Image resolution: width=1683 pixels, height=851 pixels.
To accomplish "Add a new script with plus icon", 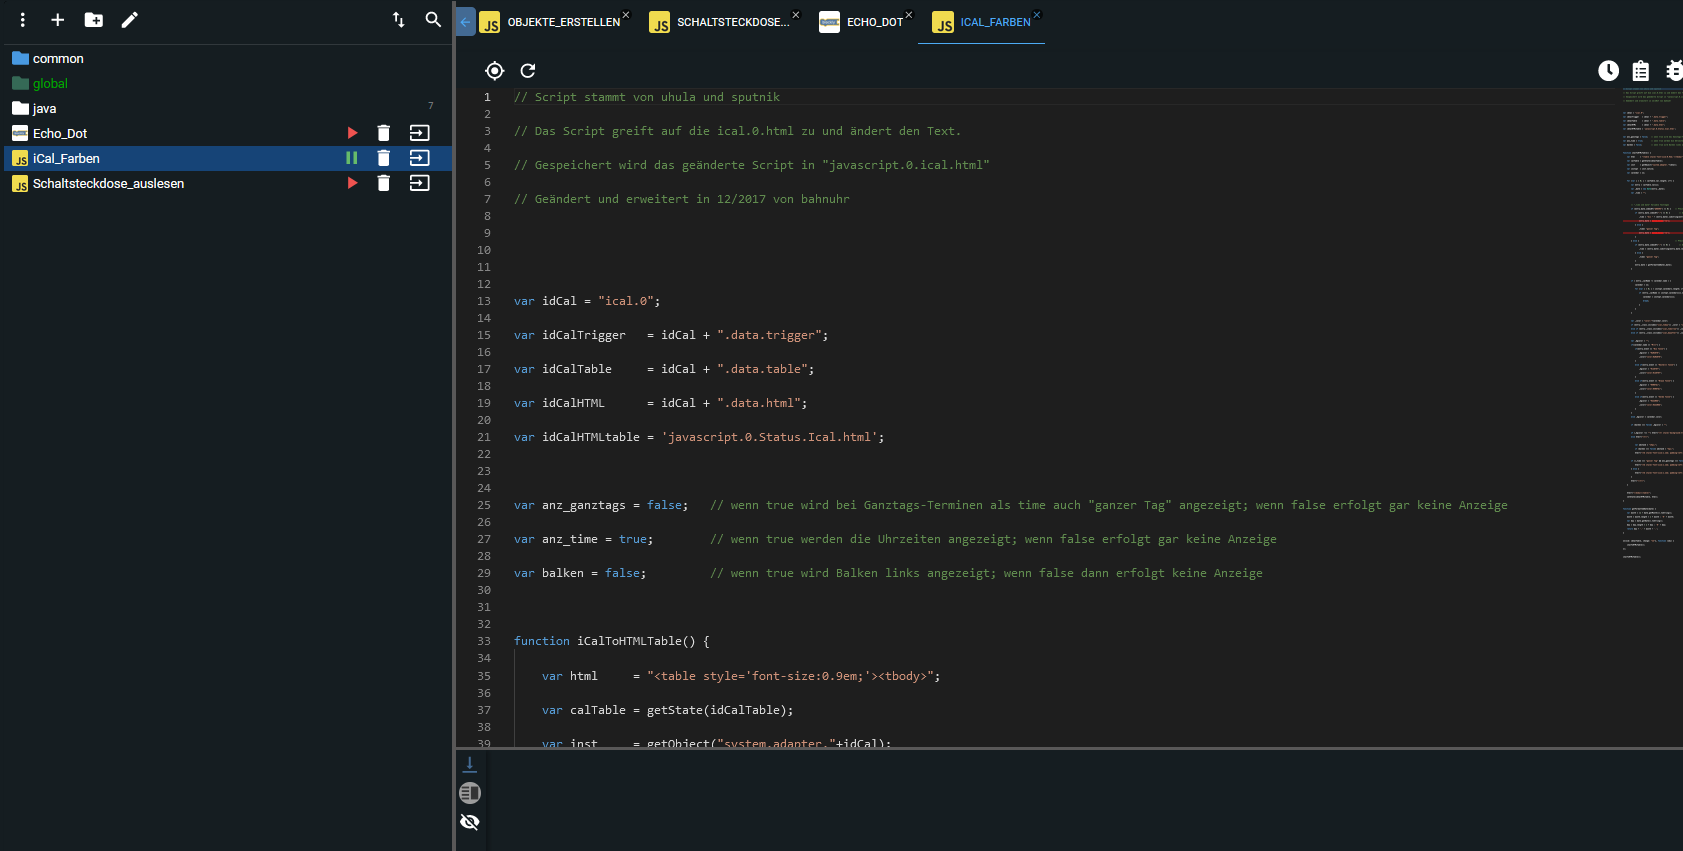I will coord(58,20).
